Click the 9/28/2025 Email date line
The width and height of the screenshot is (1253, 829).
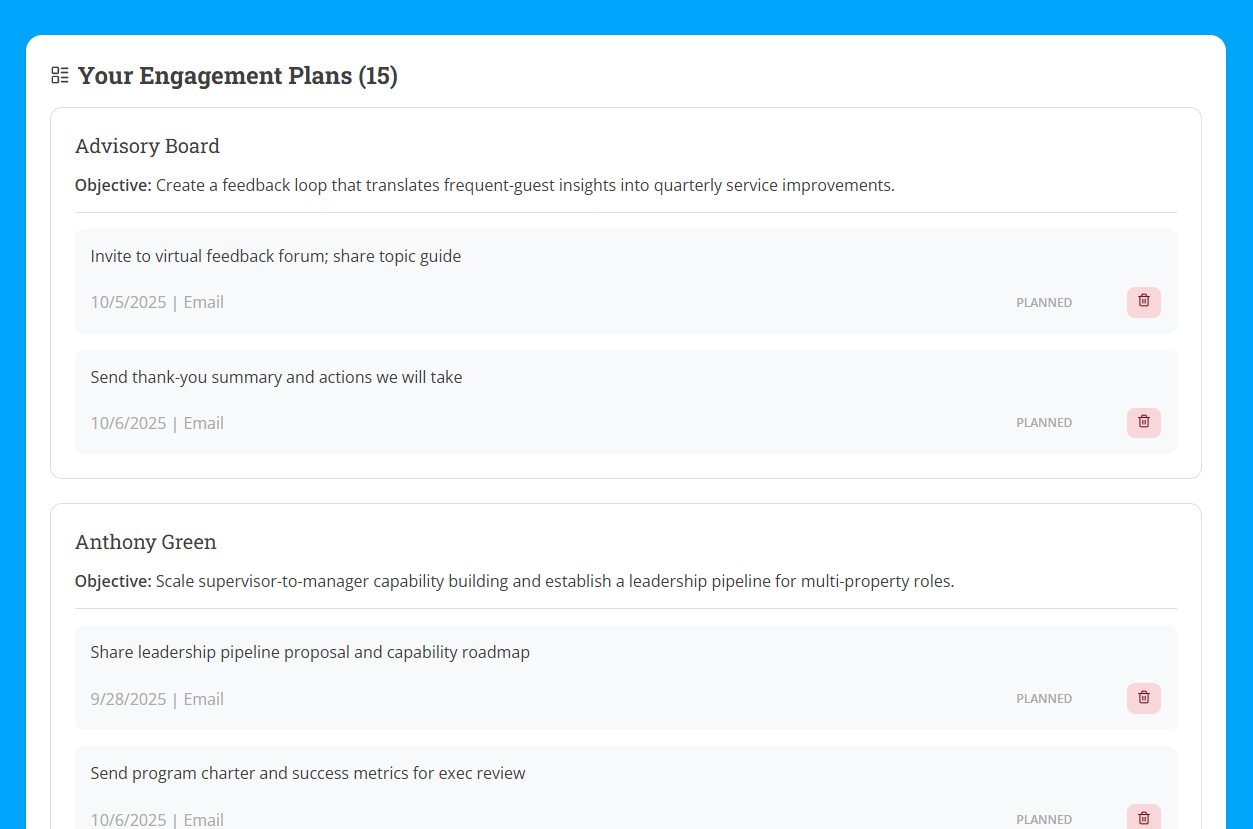157,699
